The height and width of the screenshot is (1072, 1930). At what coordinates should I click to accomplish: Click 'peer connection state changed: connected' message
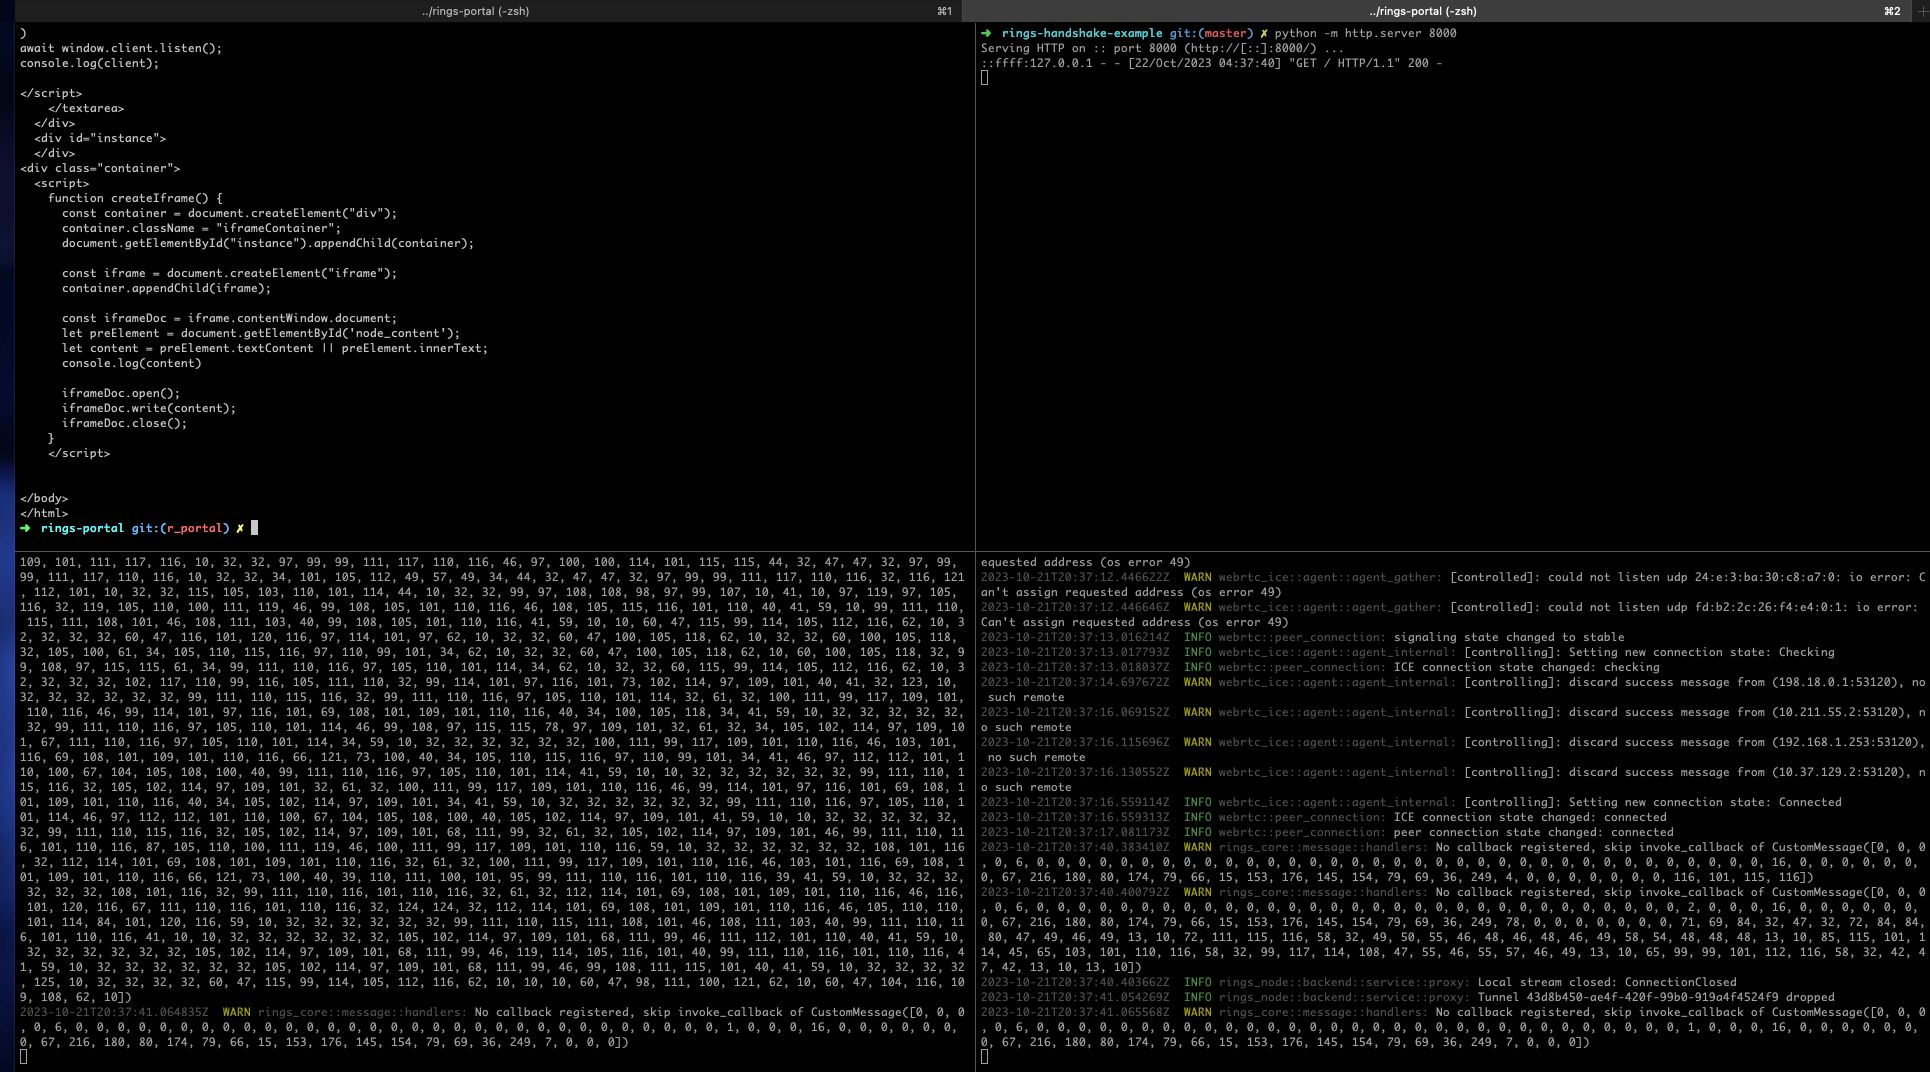point(1533,832)
